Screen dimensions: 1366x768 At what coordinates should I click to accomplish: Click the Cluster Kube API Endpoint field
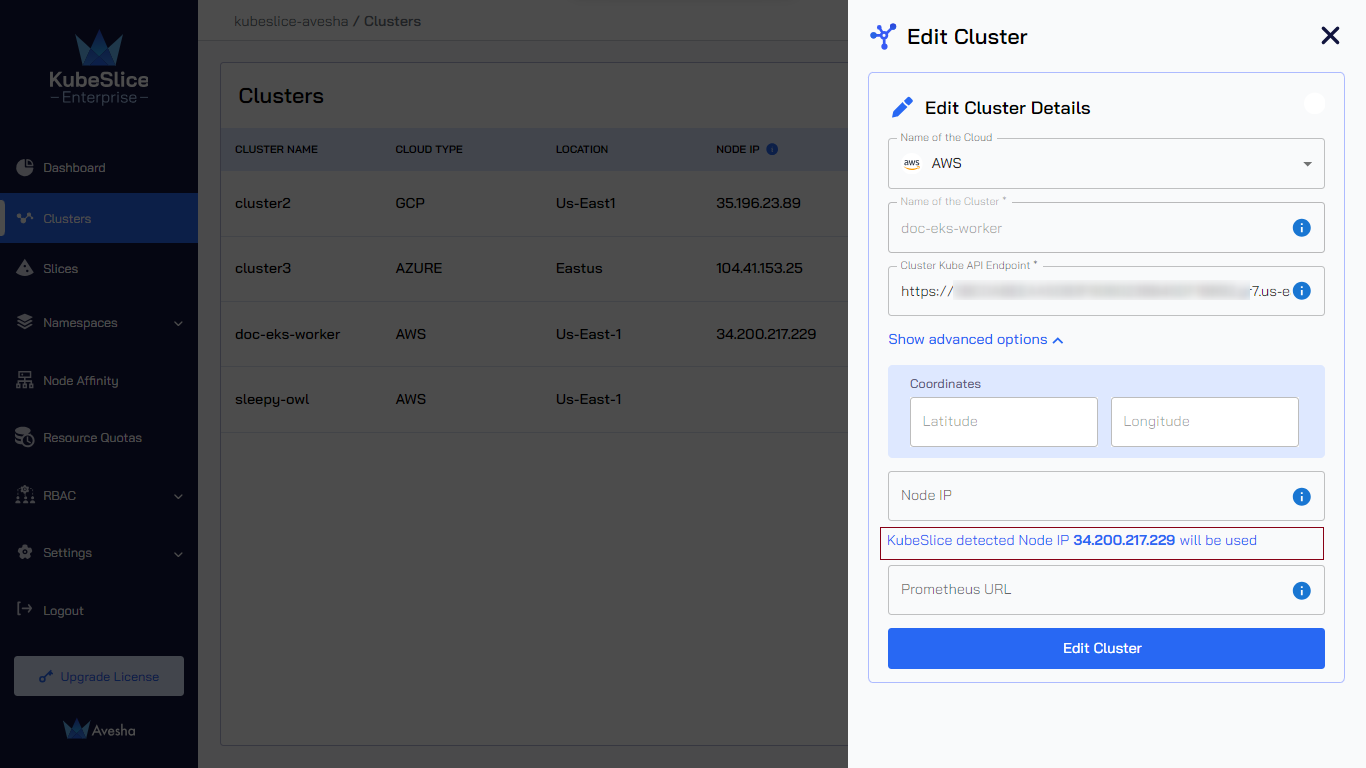(1106, 291)
